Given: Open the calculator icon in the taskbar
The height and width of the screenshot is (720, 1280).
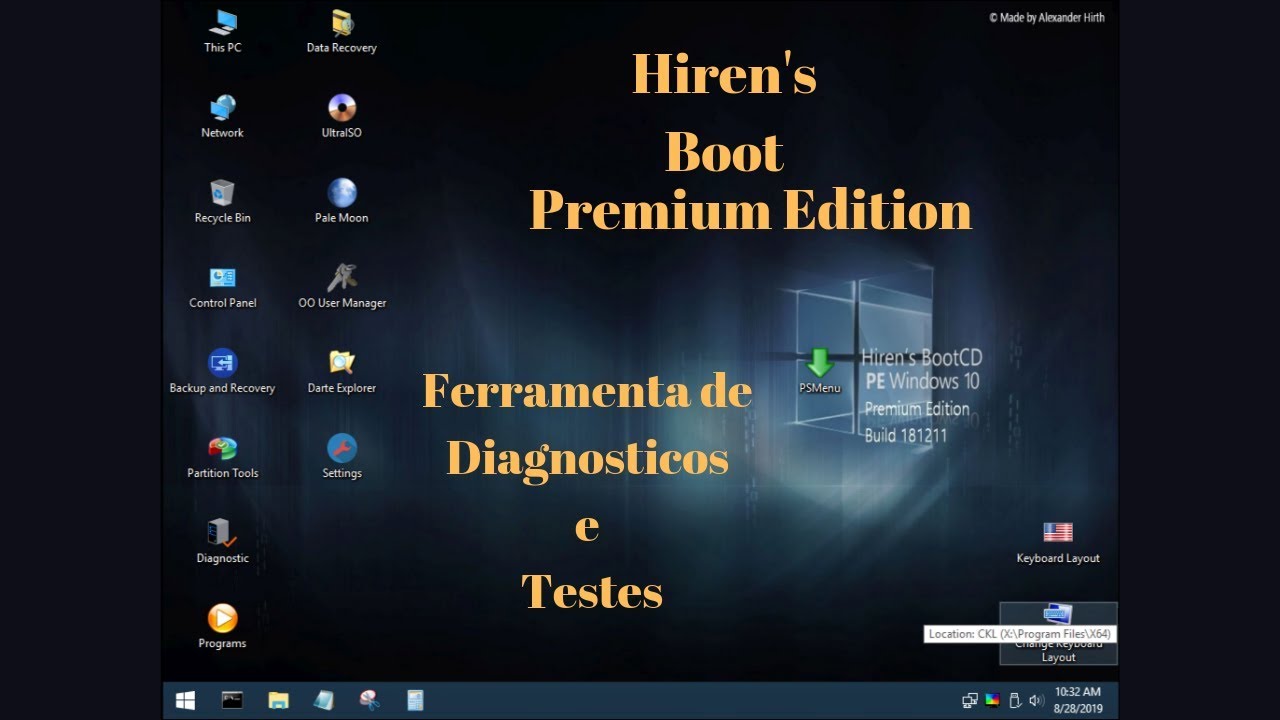Looking at the screenshot, I should [x=416, y=700].
